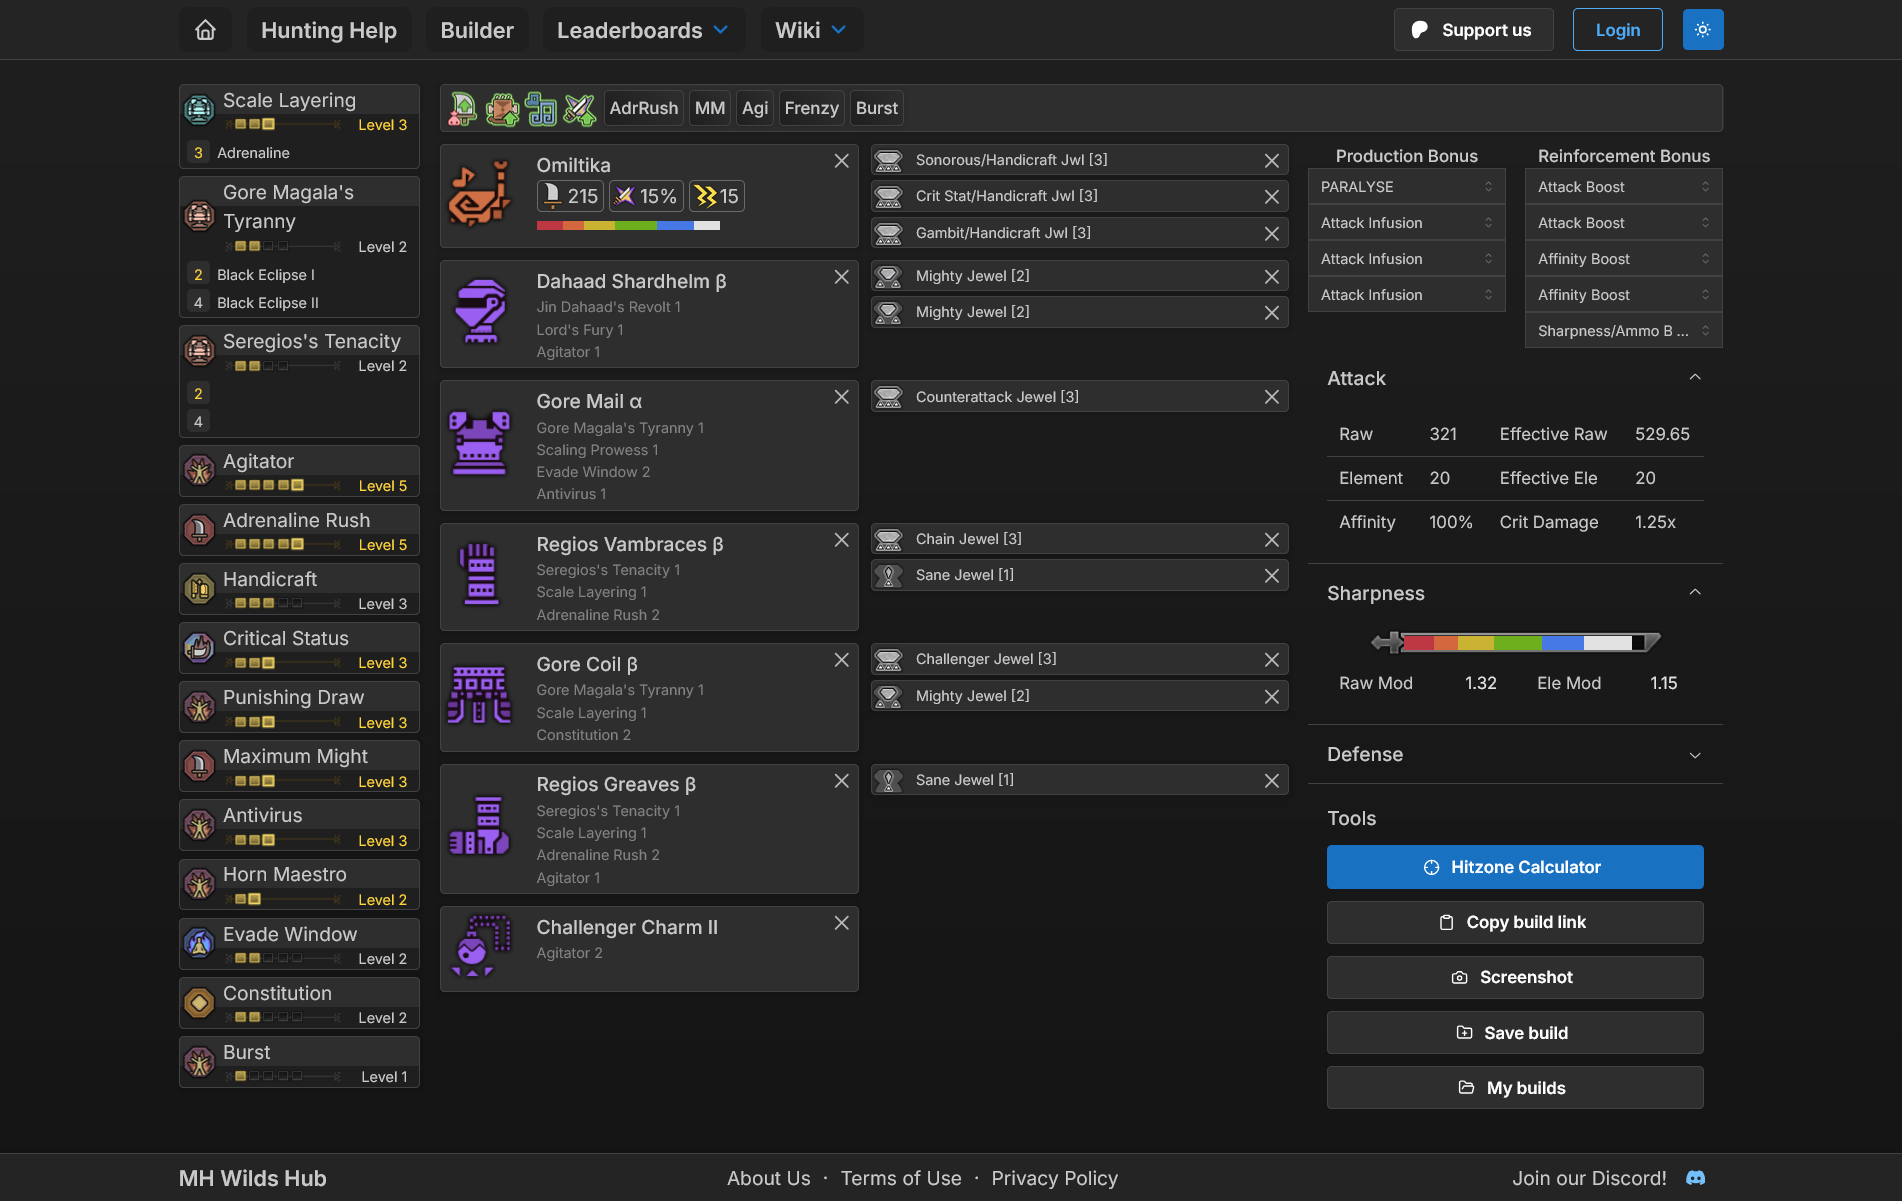Click the Gore Coil waist armor icon
The height and width of the screenshot is (1201, 1903).
480,695
